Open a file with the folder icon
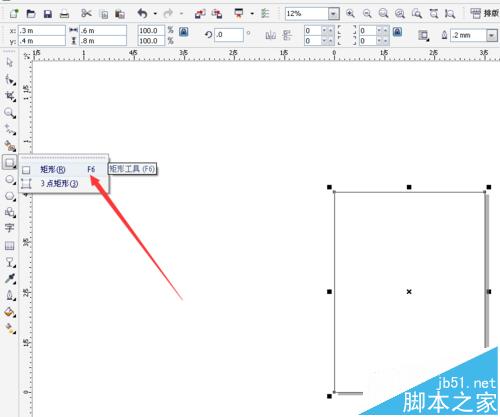 pyautogui.click(x=31, y=14)
